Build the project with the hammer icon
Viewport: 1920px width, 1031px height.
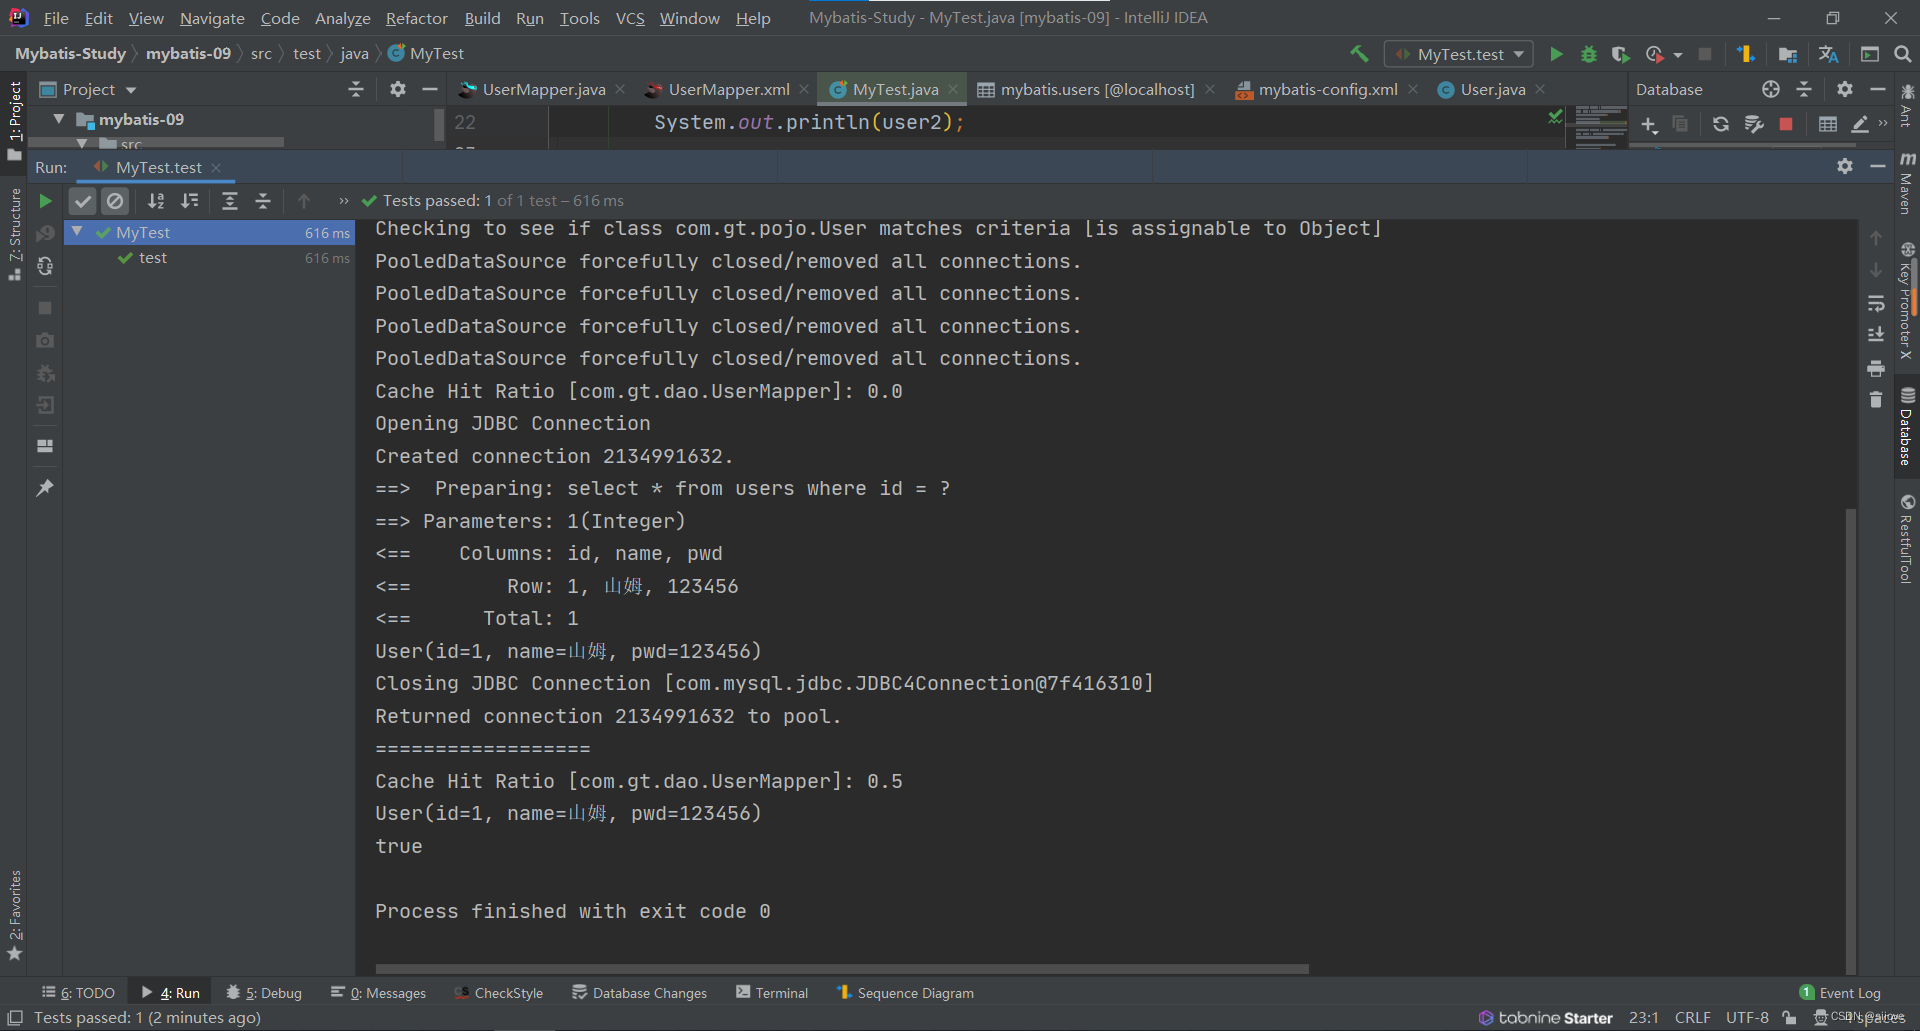pos(1359,54)
